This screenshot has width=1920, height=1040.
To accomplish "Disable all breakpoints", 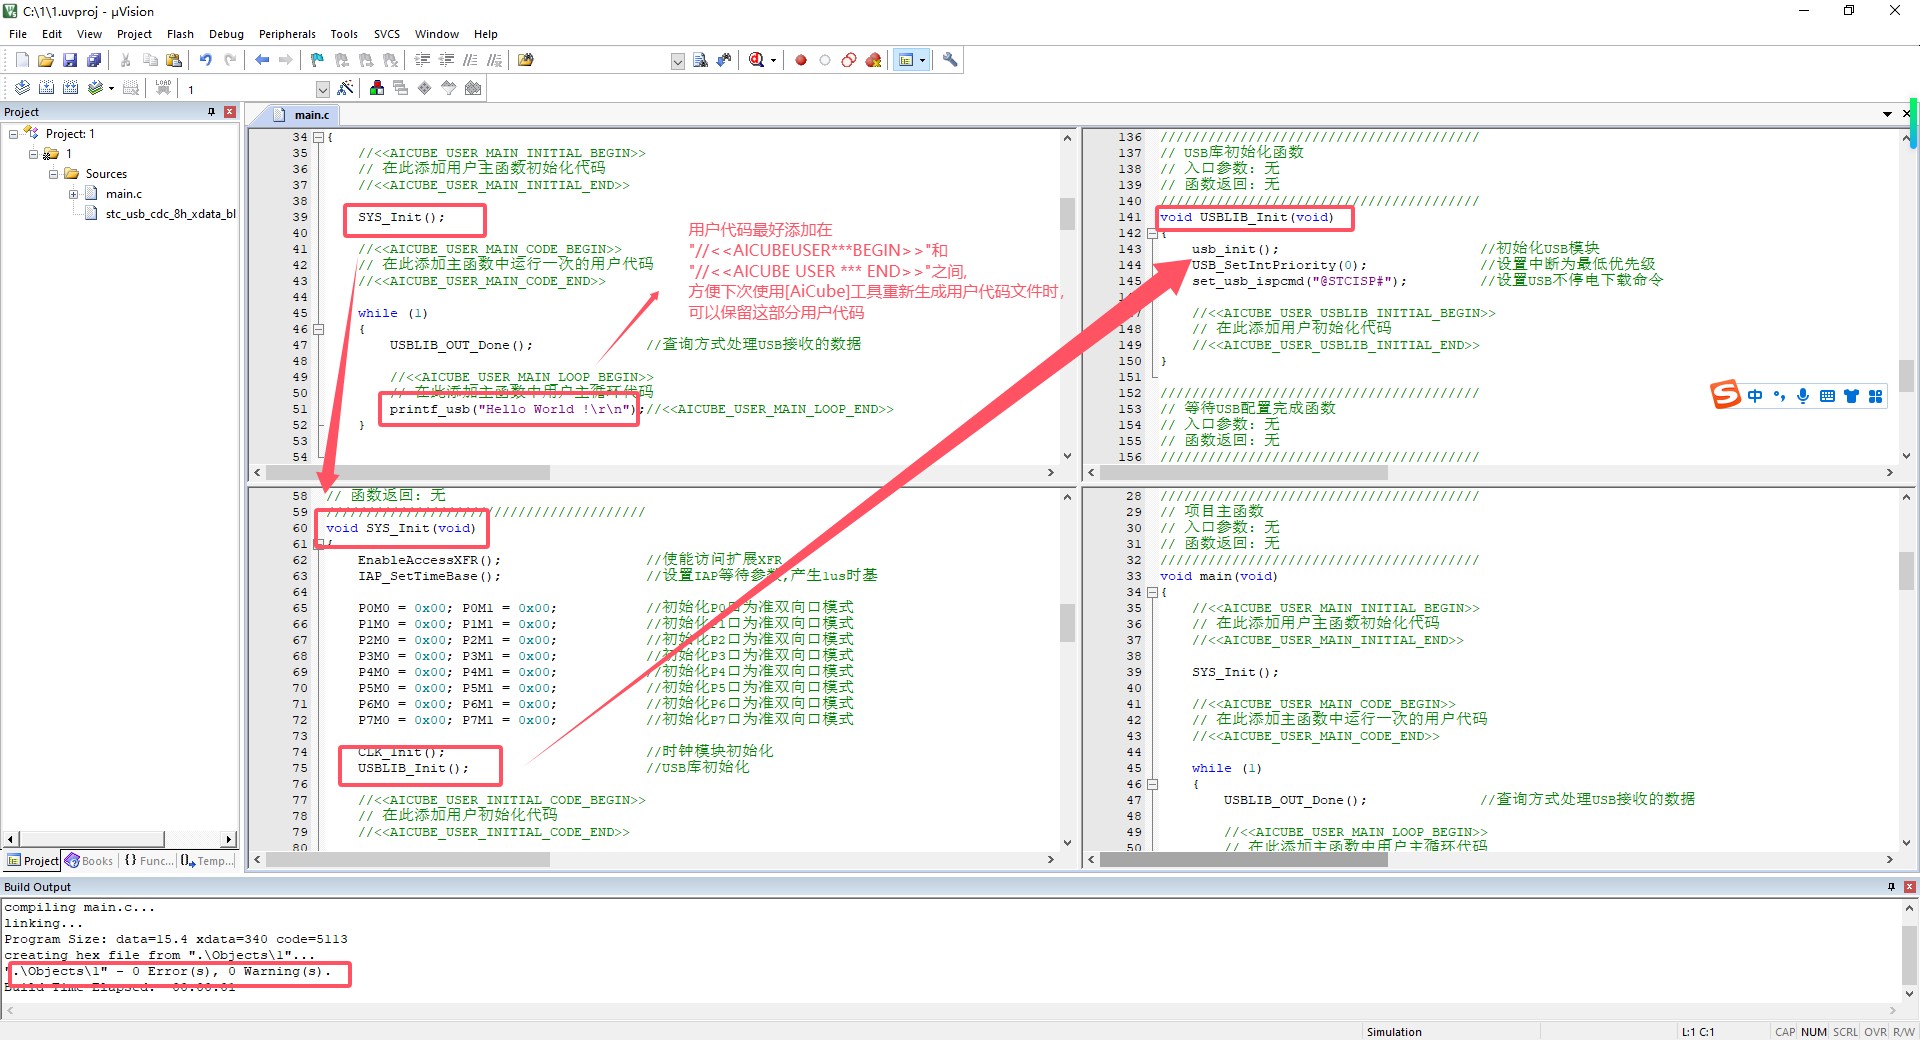I will click(x=849, y=60).
